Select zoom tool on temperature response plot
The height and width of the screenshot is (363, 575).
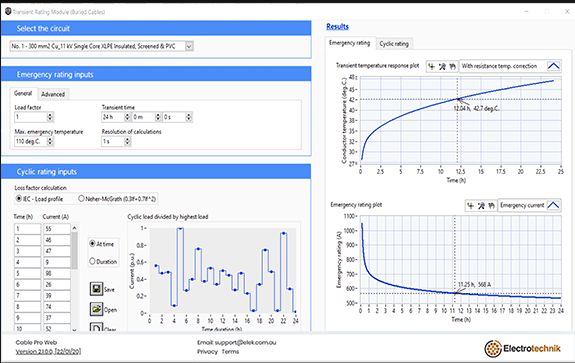click(442, 66)
